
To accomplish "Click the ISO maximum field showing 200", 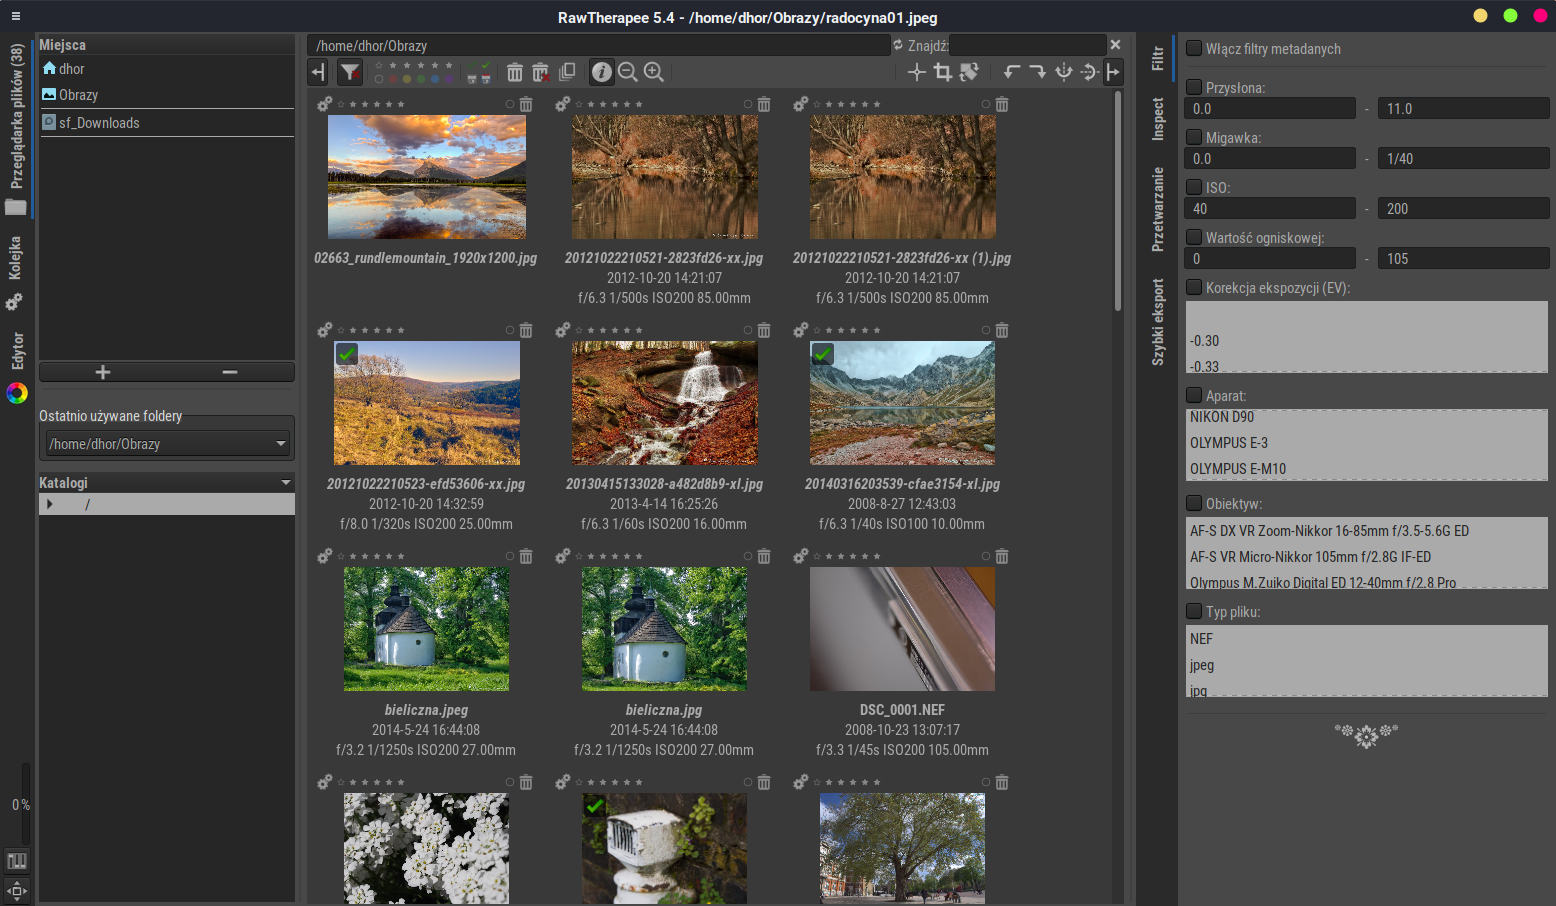I will (1463, 208).
